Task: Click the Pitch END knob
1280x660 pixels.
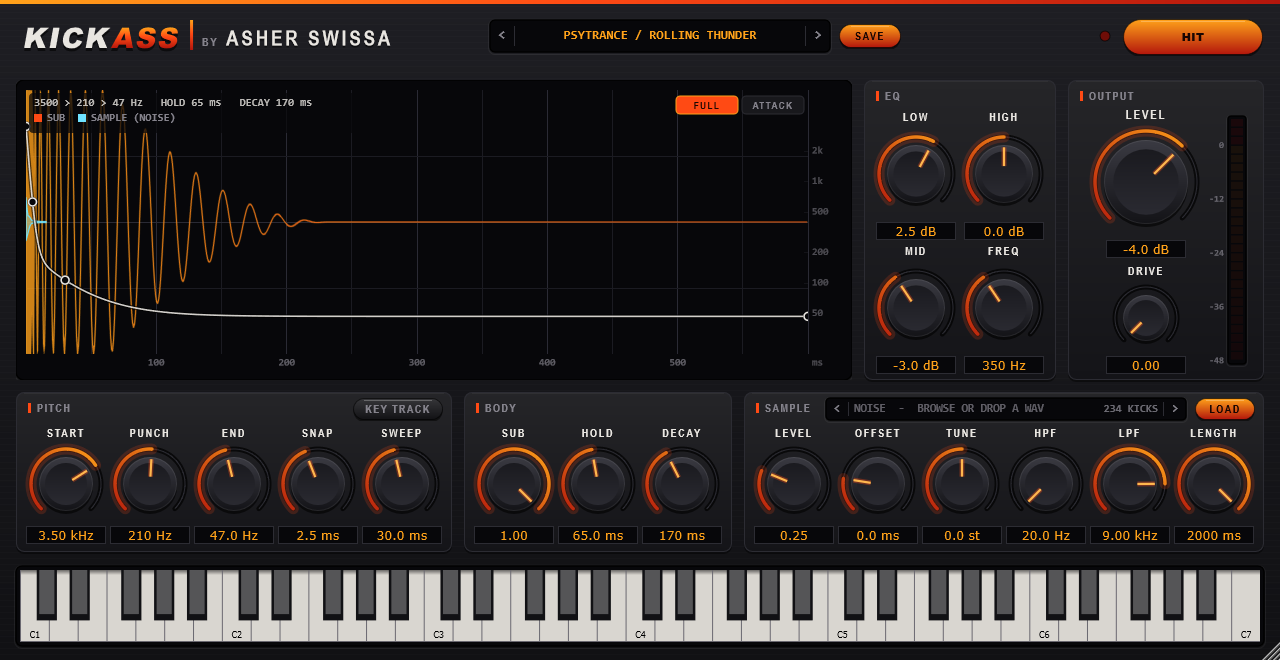Action: pos(233,482)
